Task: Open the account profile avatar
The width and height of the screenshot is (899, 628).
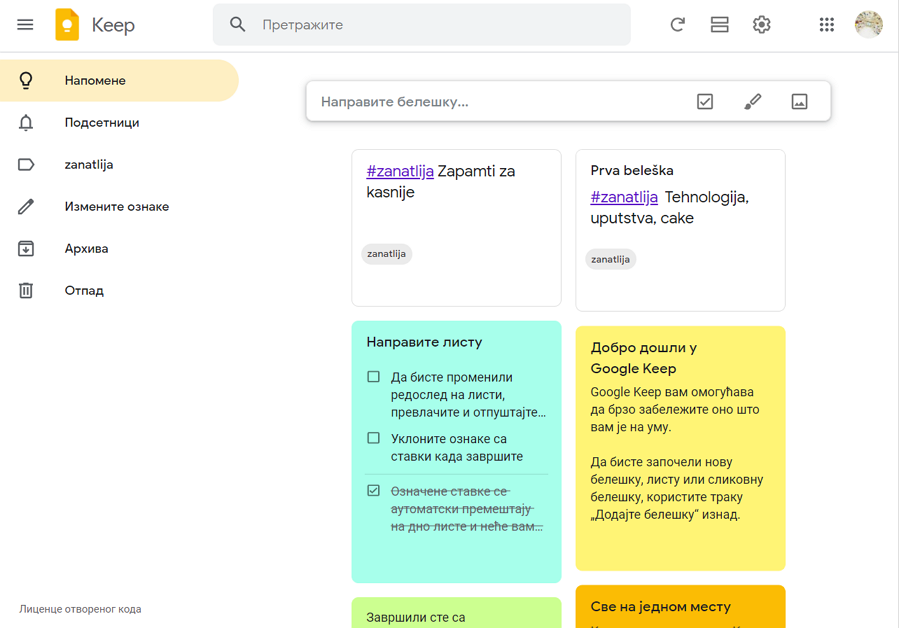Action: coord(869,25)
